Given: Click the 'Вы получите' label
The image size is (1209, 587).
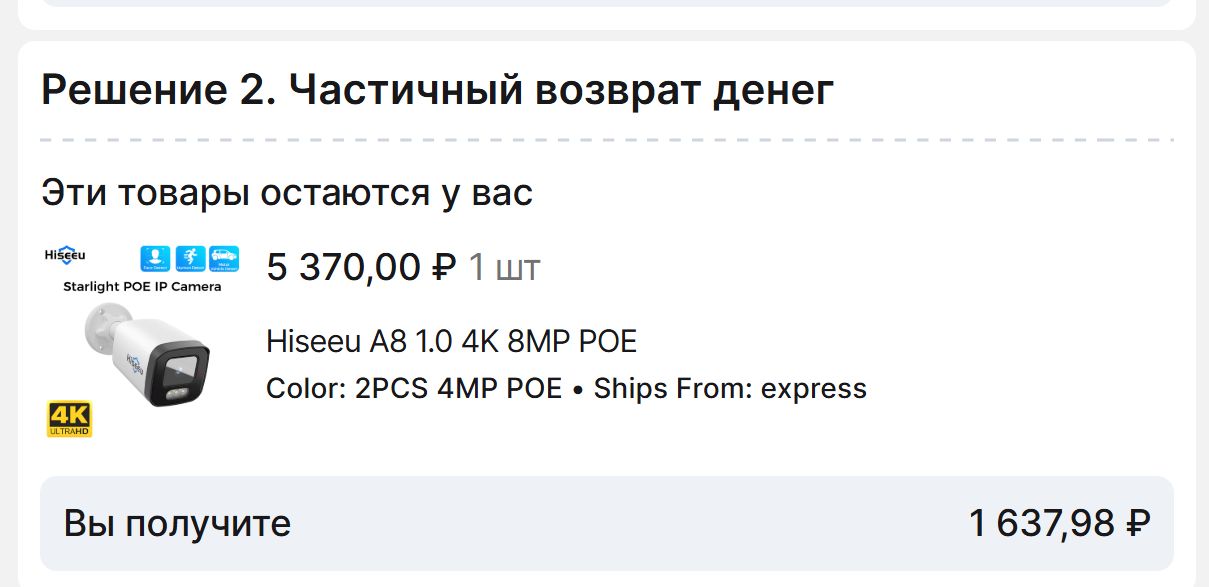Looking at the screenshot, I should [x=177, y=523].
